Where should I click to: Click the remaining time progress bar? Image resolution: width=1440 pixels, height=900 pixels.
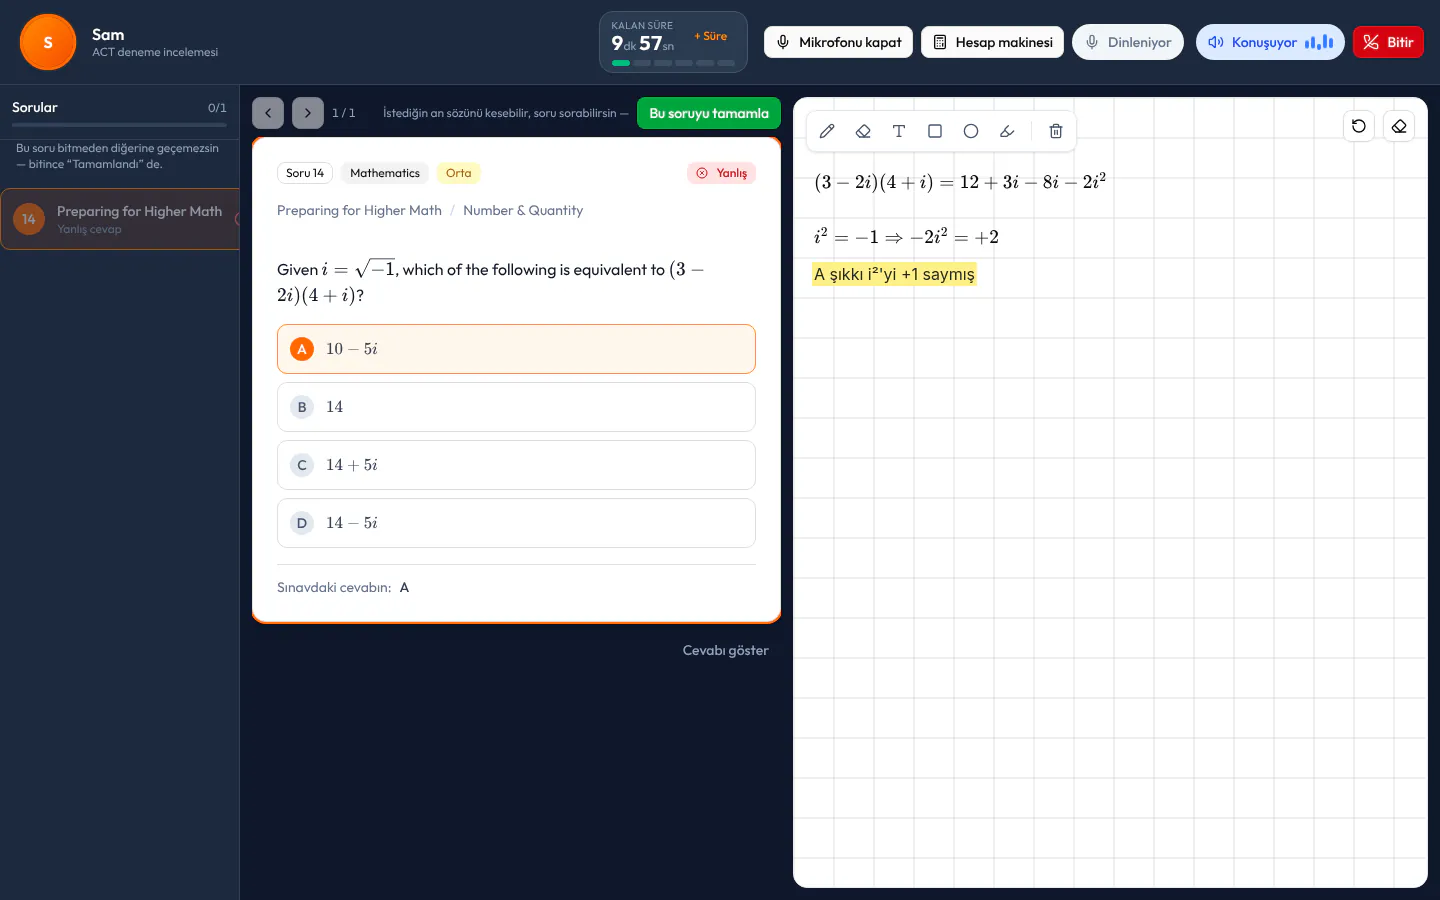coord(673,63)
